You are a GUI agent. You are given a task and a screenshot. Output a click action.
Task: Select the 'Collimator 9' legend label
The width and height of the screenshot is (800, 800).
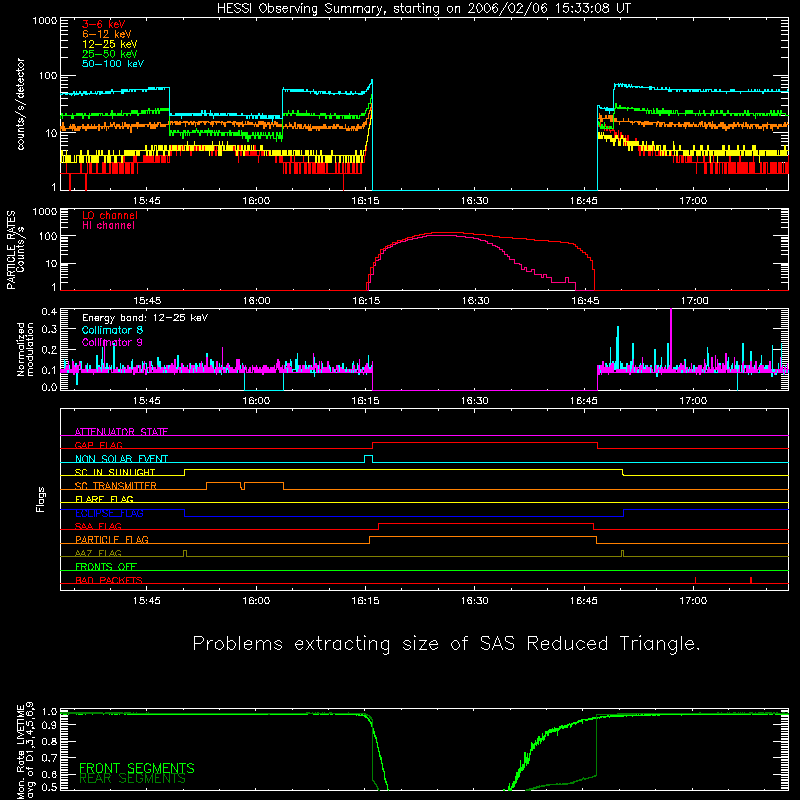click(x=112, y=342)
